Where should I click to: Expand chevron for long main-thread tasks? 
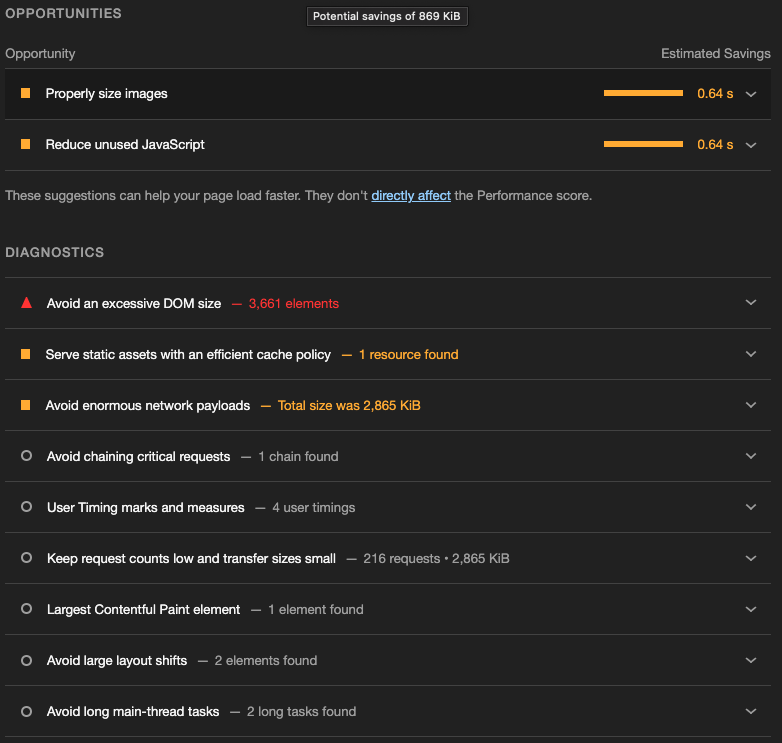click(751, 711)
